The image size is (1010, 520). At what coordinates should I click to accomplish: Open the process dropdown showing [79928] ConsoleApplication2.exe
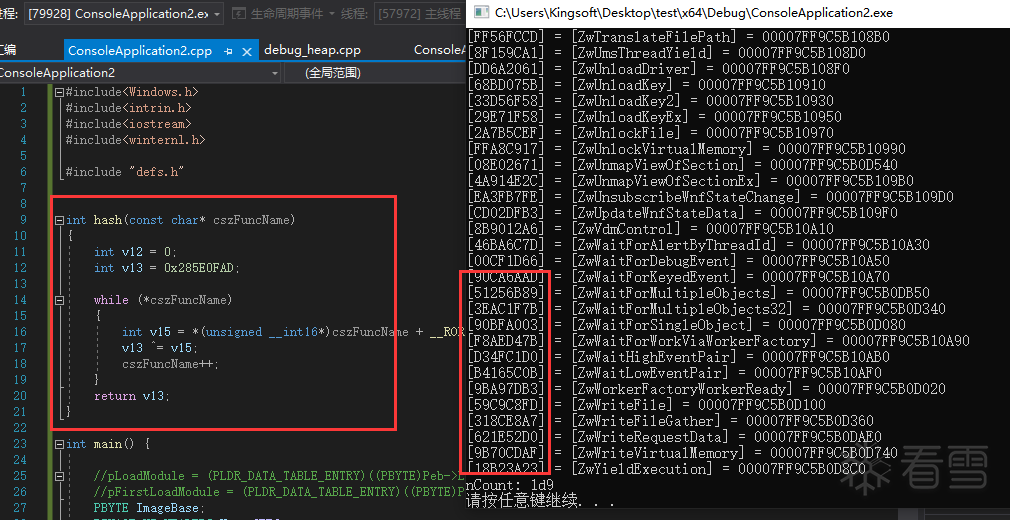[124, 13]
